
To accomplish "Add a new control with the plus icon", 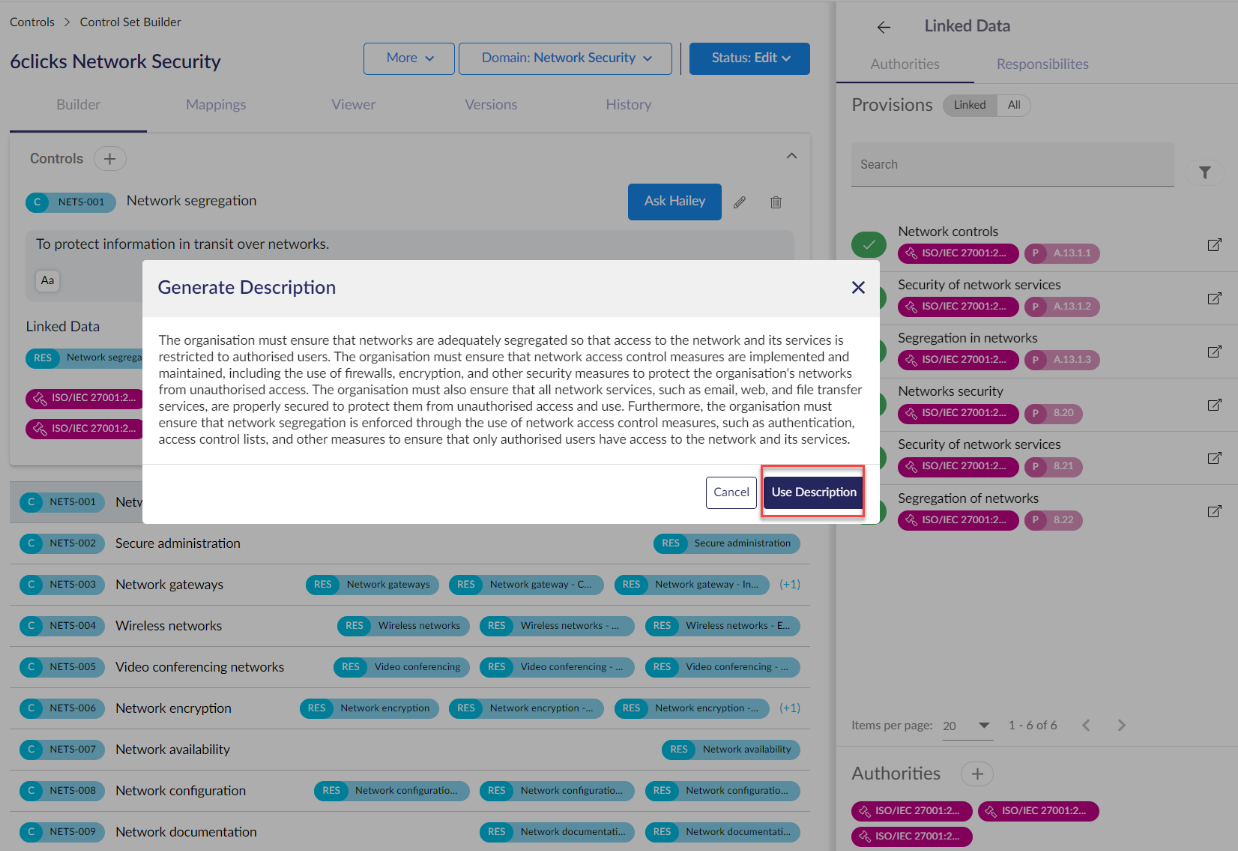I will click(110, 159).
